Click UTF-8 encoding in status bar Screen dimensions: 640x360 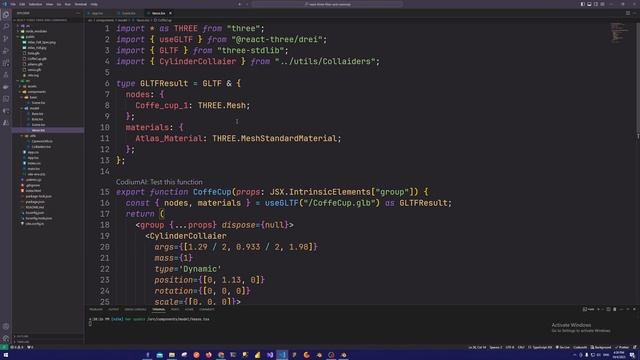(510, 347)
